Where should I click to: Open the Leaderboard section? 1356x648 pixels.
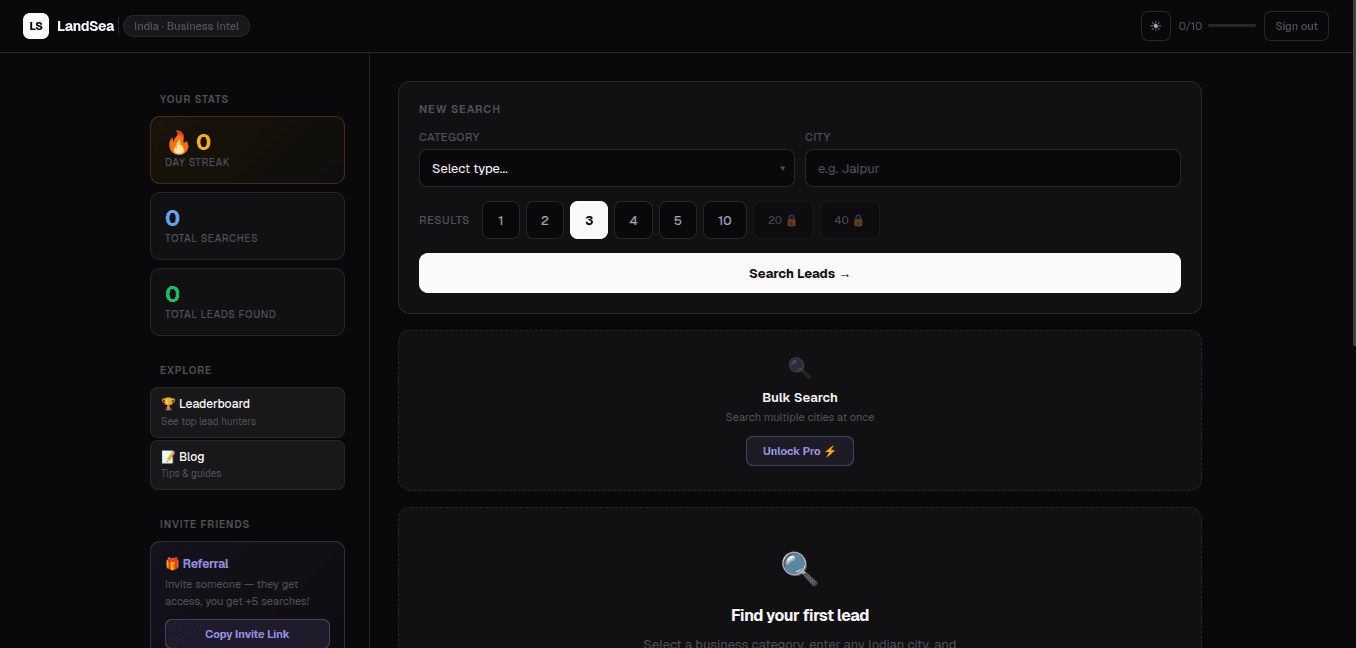pos(247,411)
